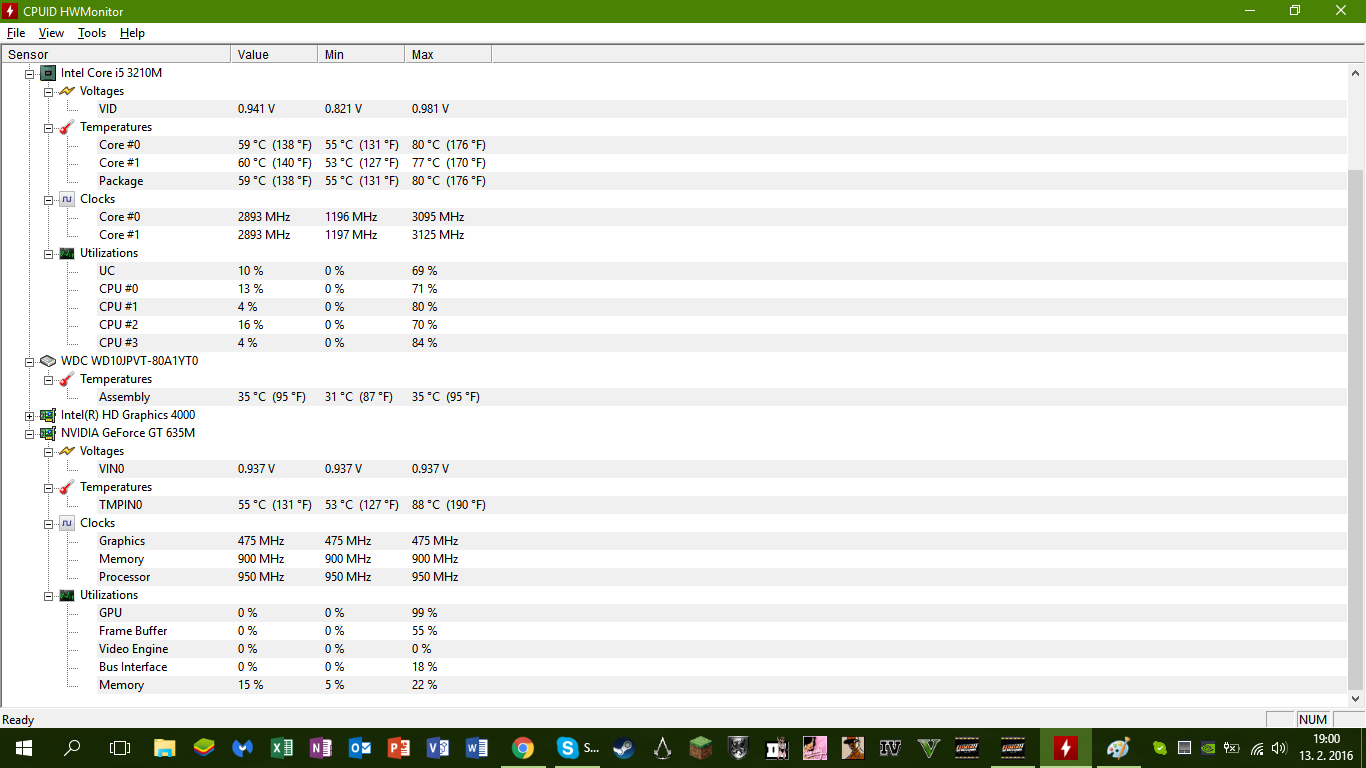Open Steam from the taskbar
Image resolution: width=1366 pixels, height=768 pixels.
point(622,747)
